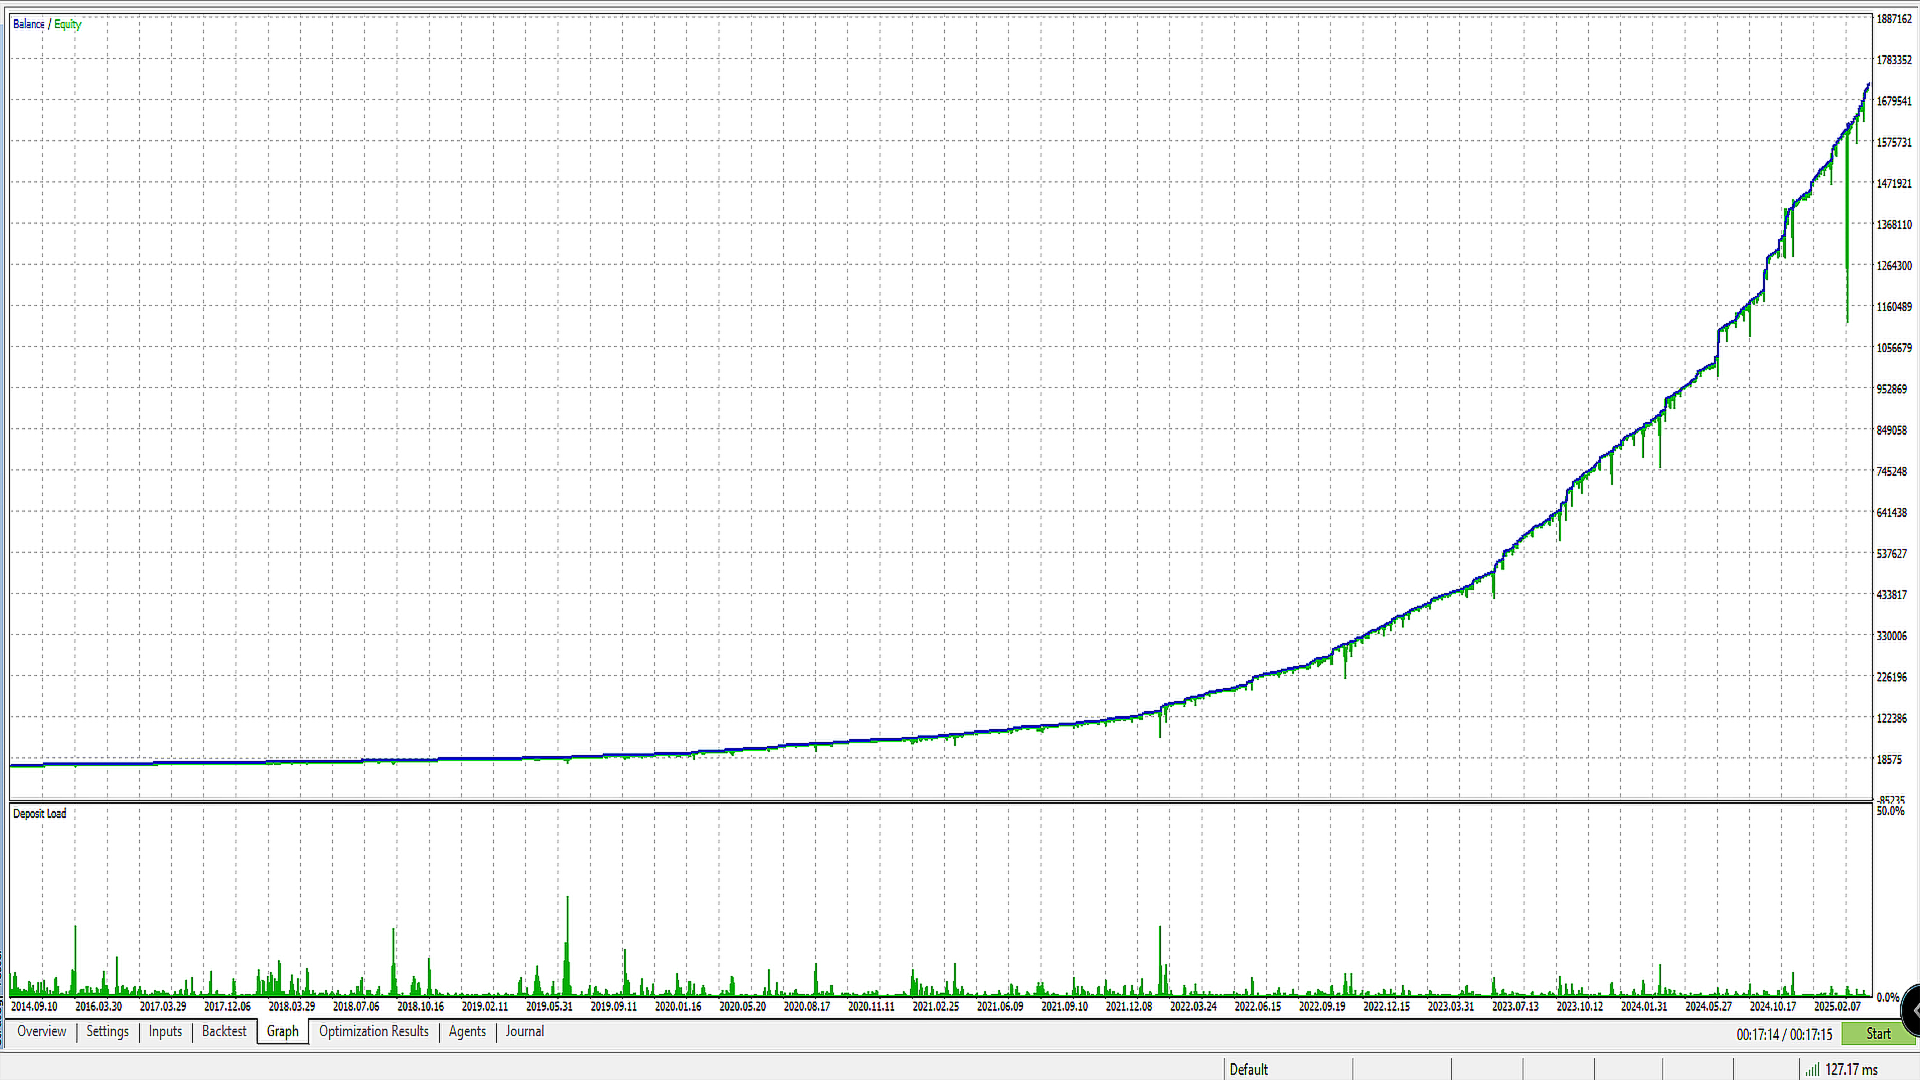Screen dimensions: 1920x1080
Task: Click the 127.17 ms latency indicator
Action: tap(1851, 1069)
